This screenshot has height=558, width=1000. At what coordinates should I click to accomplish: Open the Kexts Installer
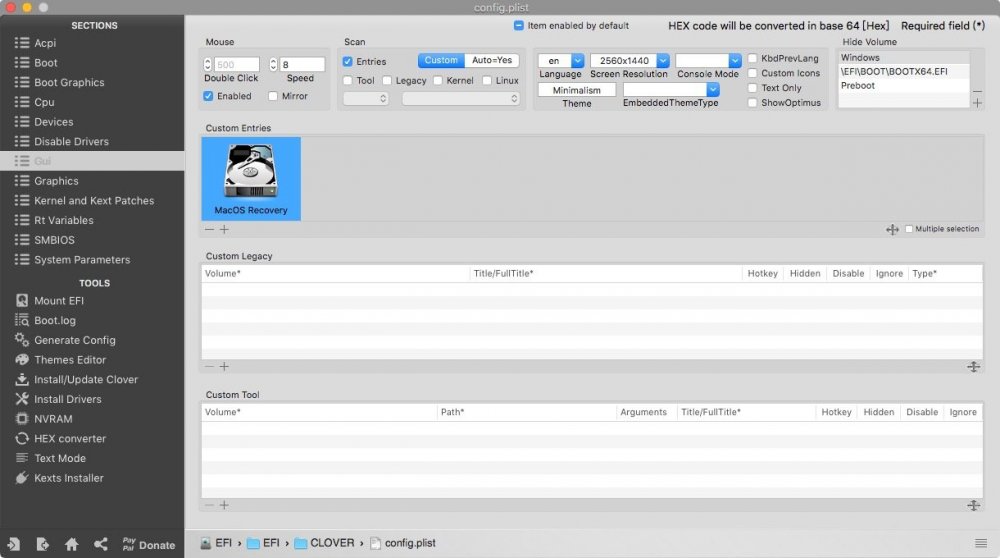click(68, 478)
